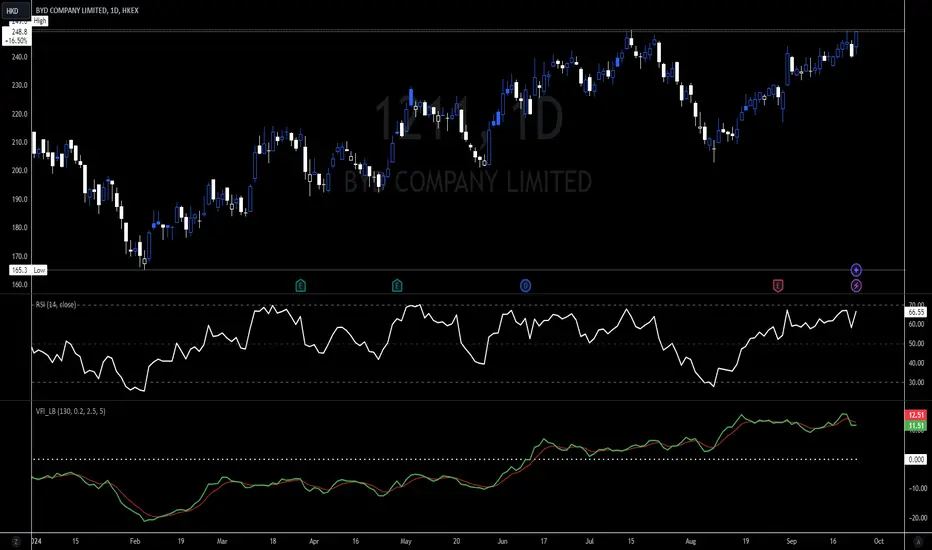The height and width of the screenshot is (550, 932).
Task: Open the HKD currency selector
Action: click(15, 10)
